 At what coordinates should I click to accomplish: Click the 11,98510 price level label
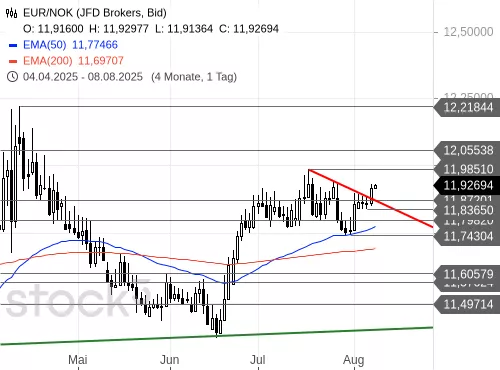pyautogui.click(x=467, y=169)
